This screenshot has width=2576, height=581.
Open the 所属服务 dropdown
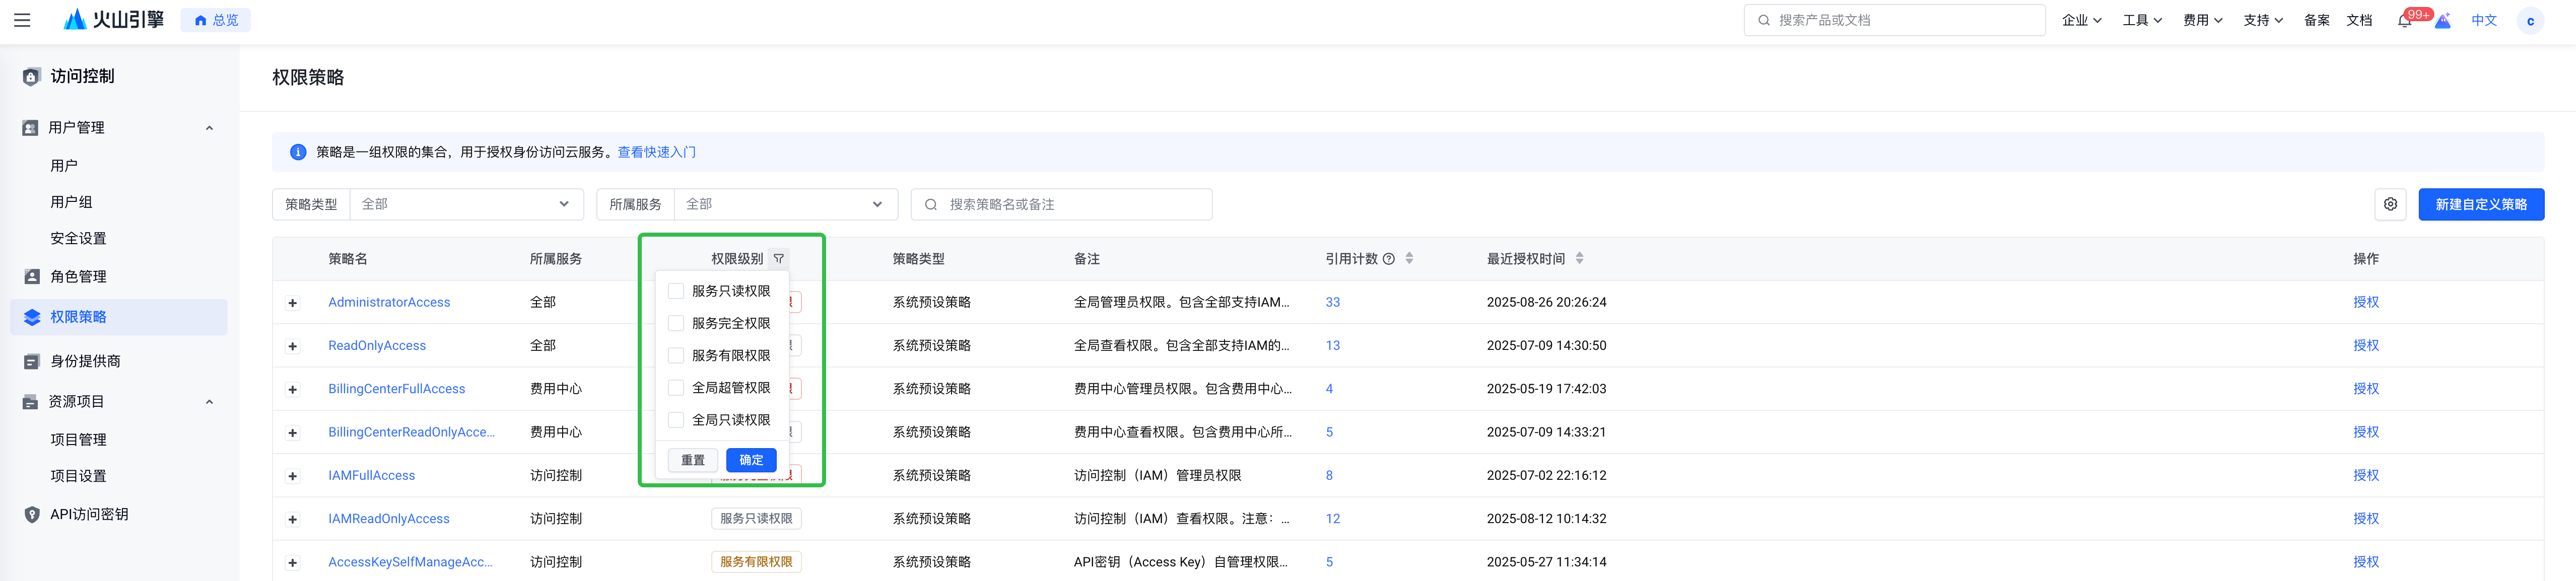[x=785, y=204]
